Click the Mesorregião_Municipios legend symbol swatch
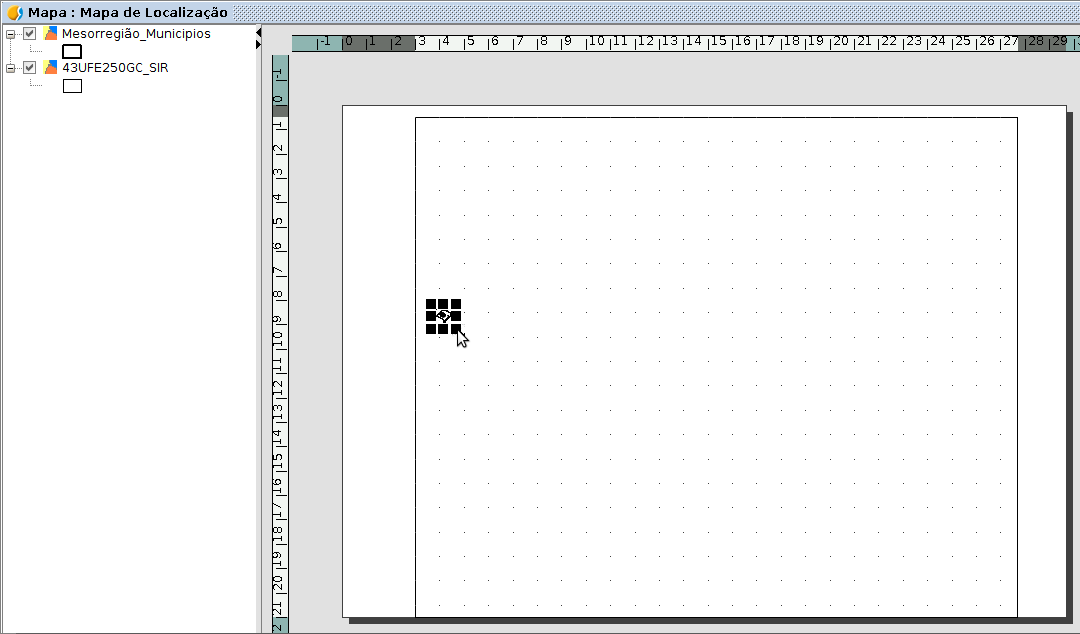The width and height of the screenshot is (1080, 634). coord(72,51)
